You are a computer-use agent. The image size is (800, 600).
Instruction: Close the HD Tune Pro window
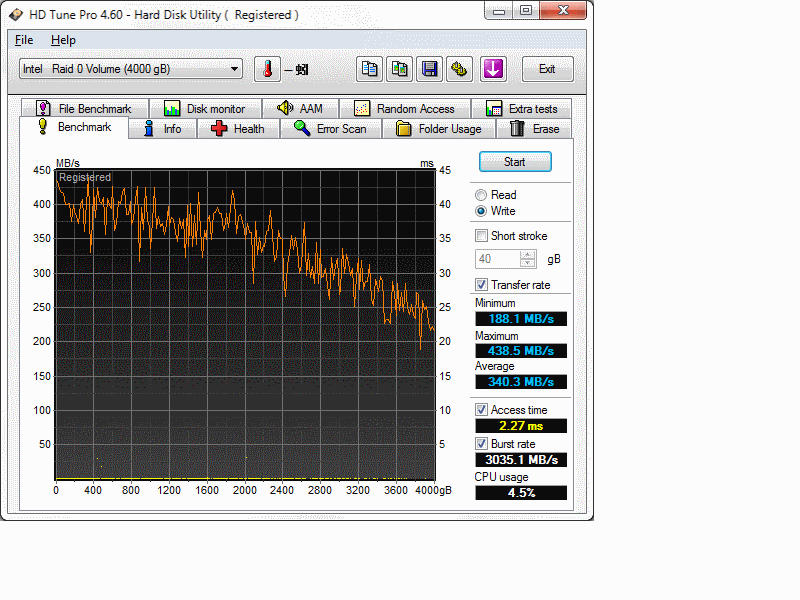(563, 11)
